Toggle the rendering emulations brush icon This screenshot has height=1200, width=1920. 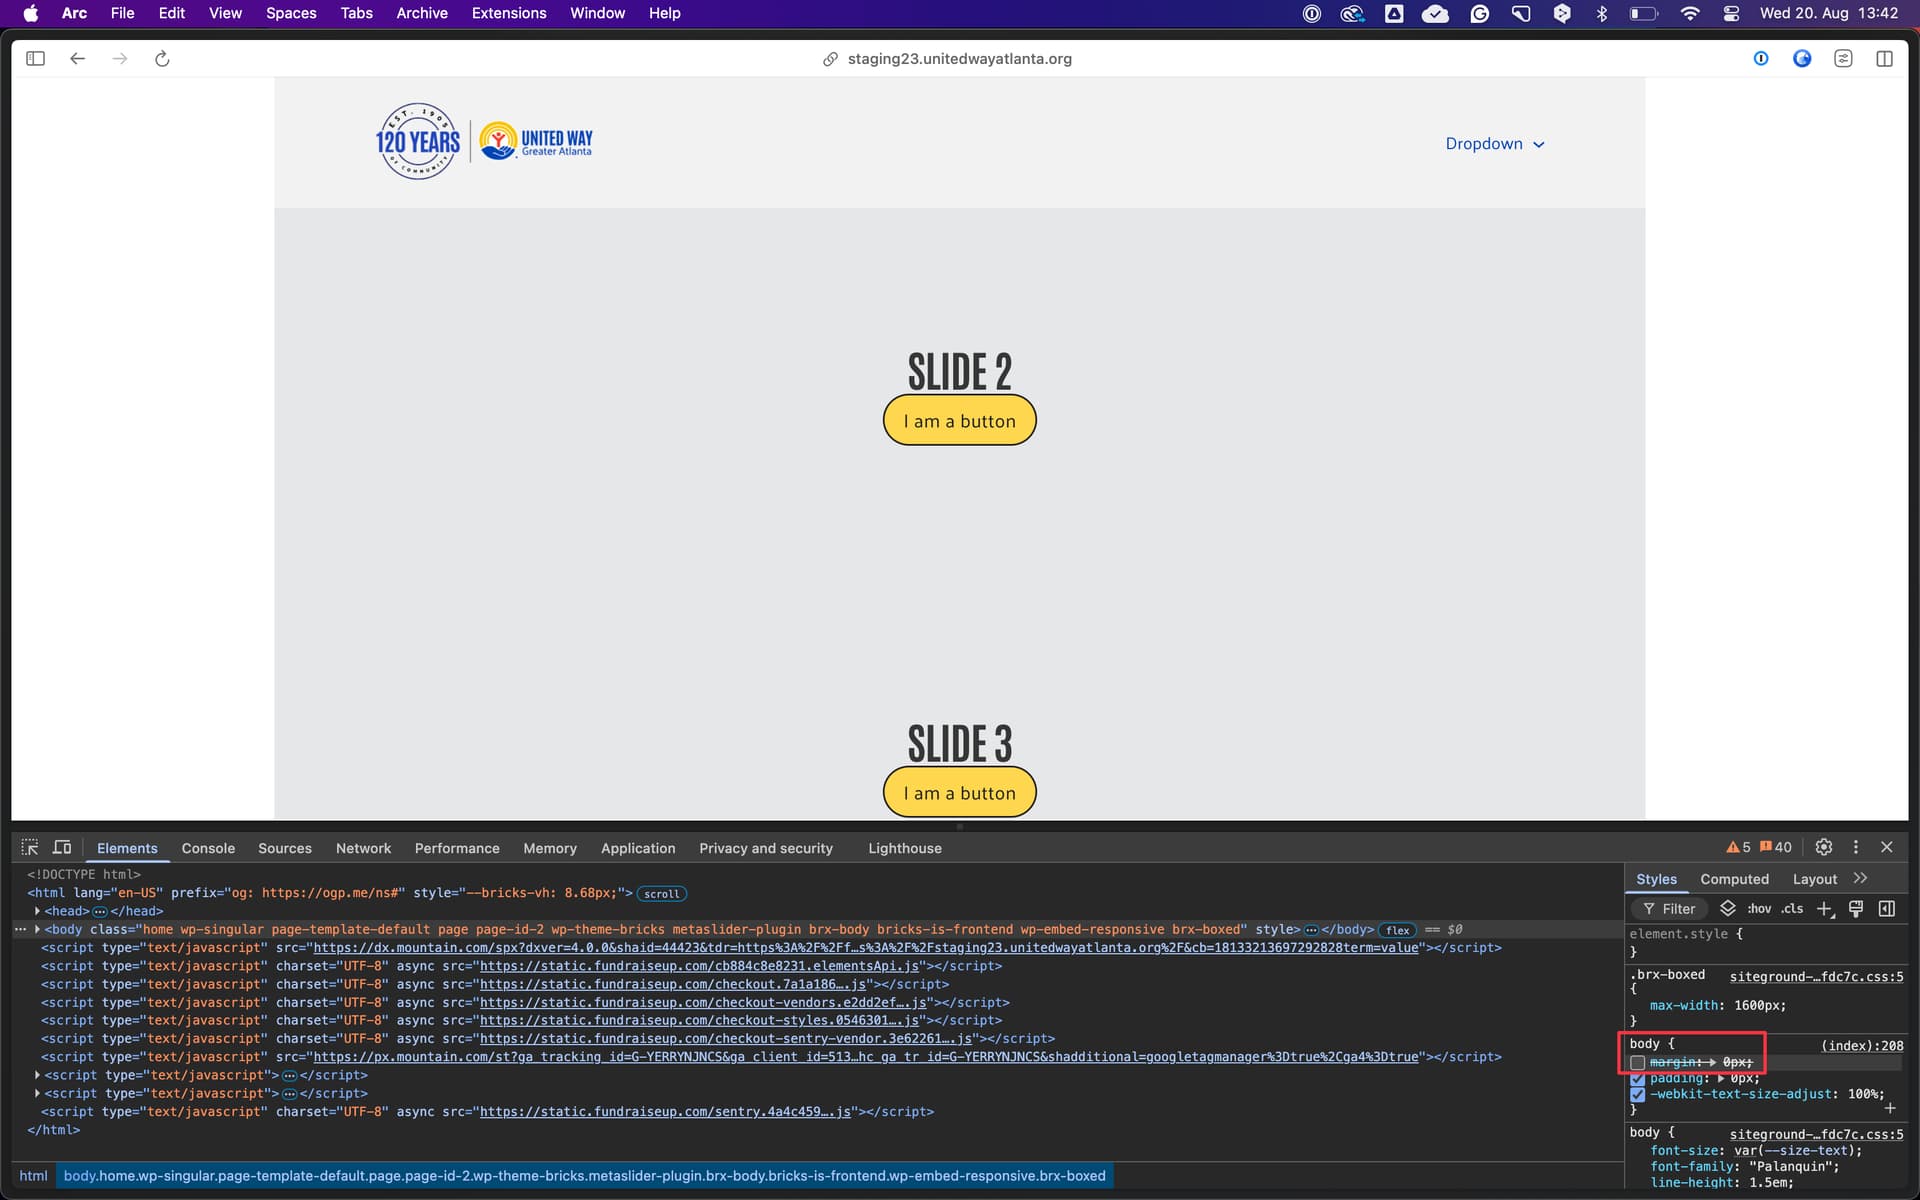[1856, 908]
